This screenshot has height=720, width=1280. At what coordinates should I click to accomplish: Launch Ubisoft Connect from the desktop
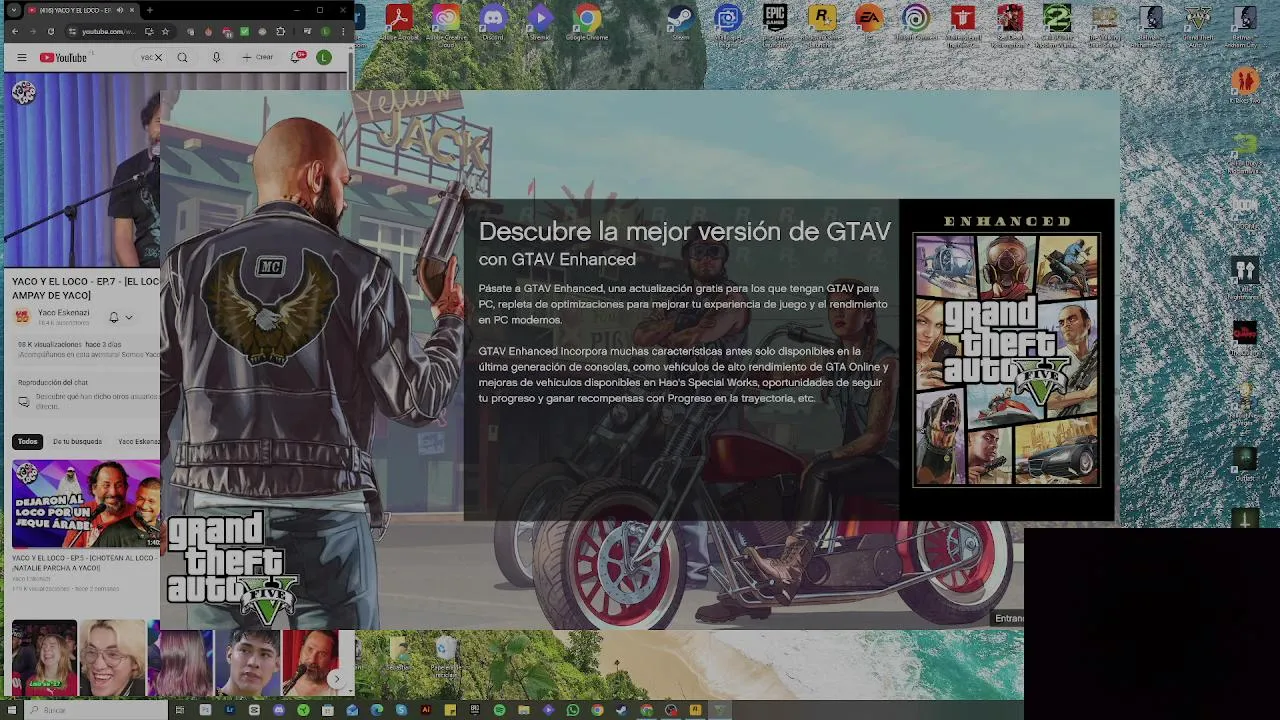pos(916,24)
